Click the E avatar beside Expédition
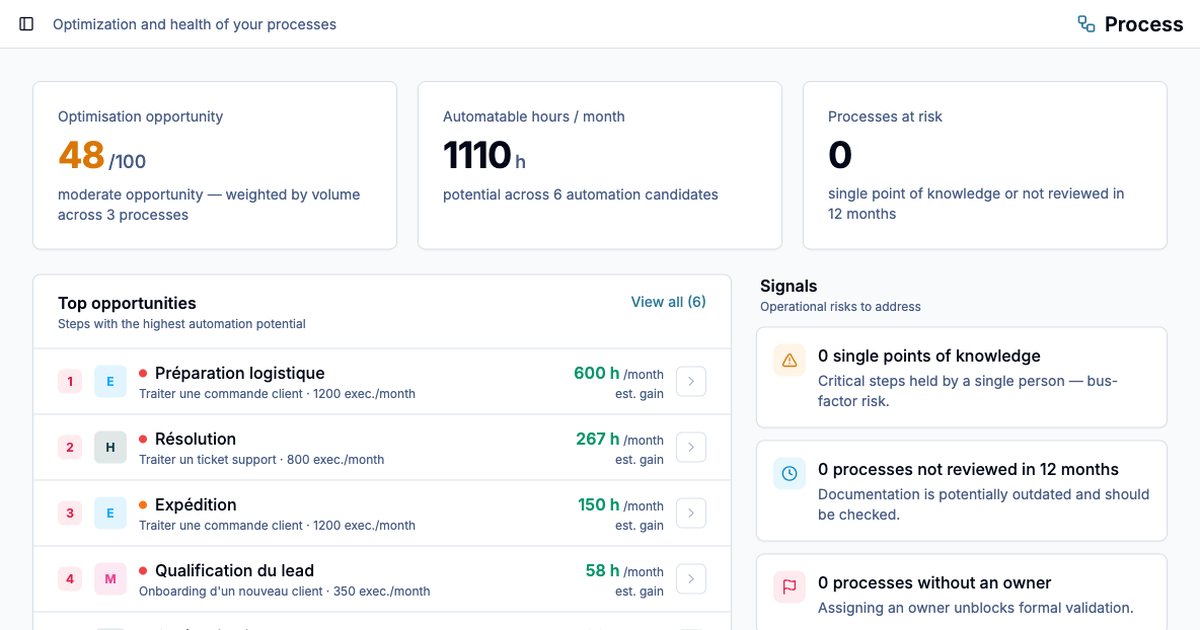This screenshot has width=1200, height=630. (110, 513)
